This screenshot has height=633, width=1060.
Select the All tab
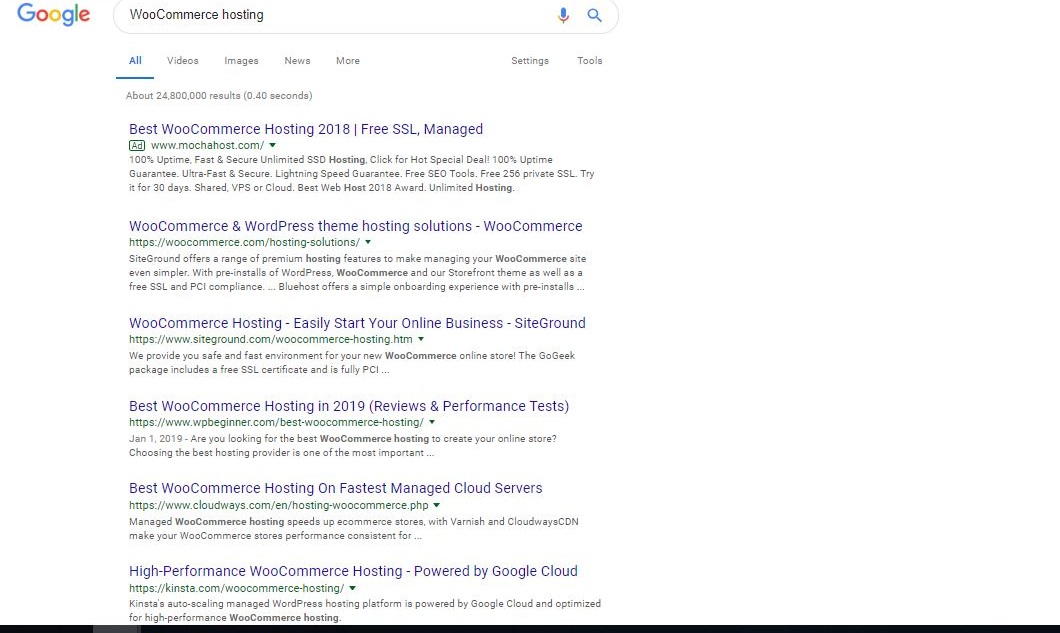[135, 61]
